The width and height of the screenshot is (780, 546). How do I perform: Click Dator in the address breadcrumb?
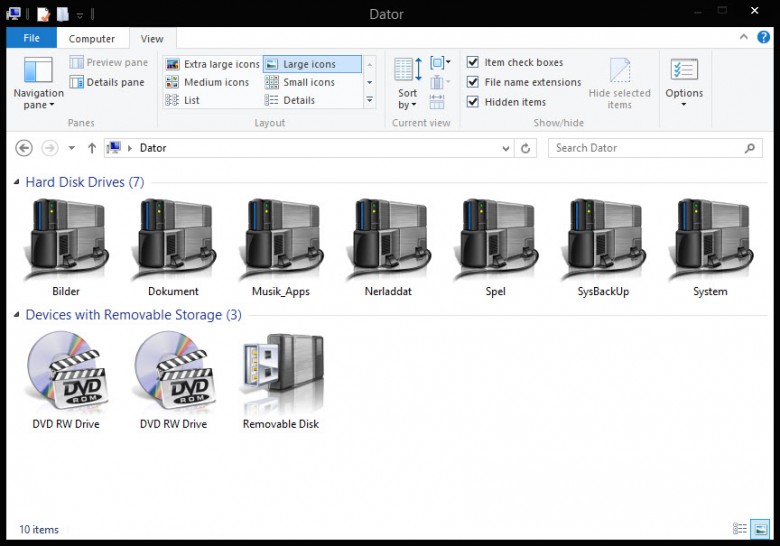[153, 148]
